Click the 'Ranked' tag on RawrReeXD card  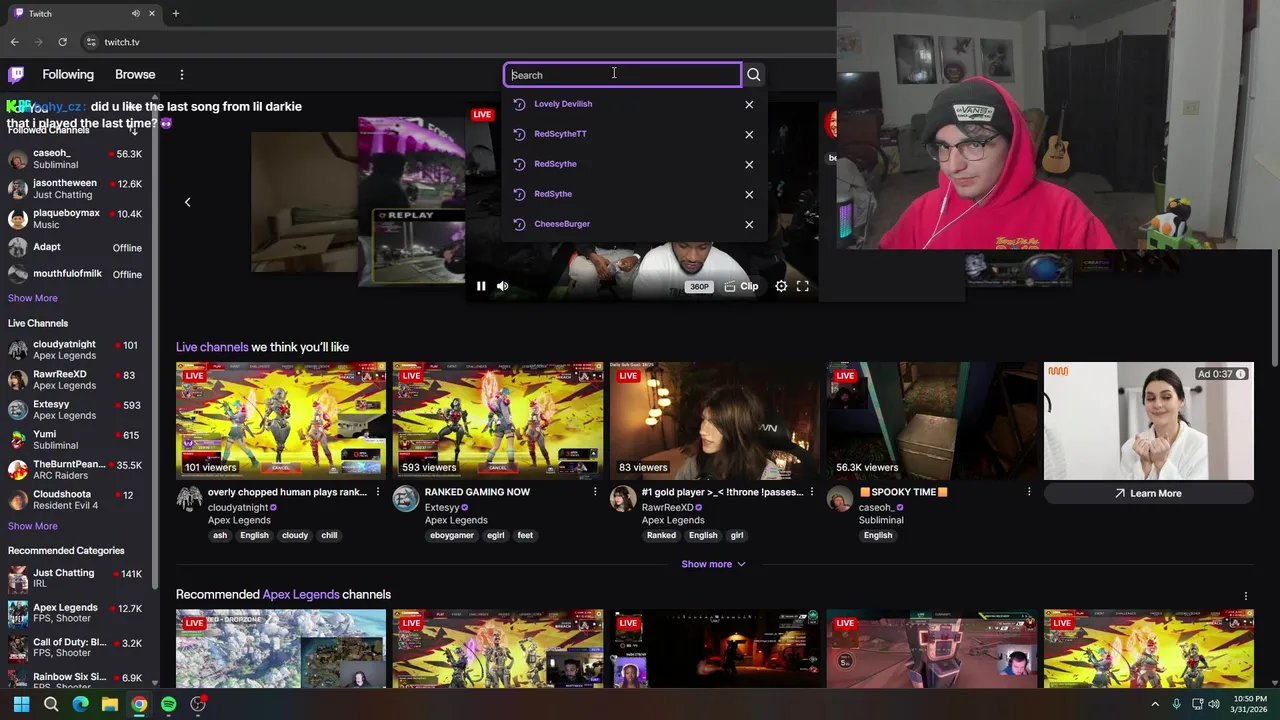tap(661, 535)
